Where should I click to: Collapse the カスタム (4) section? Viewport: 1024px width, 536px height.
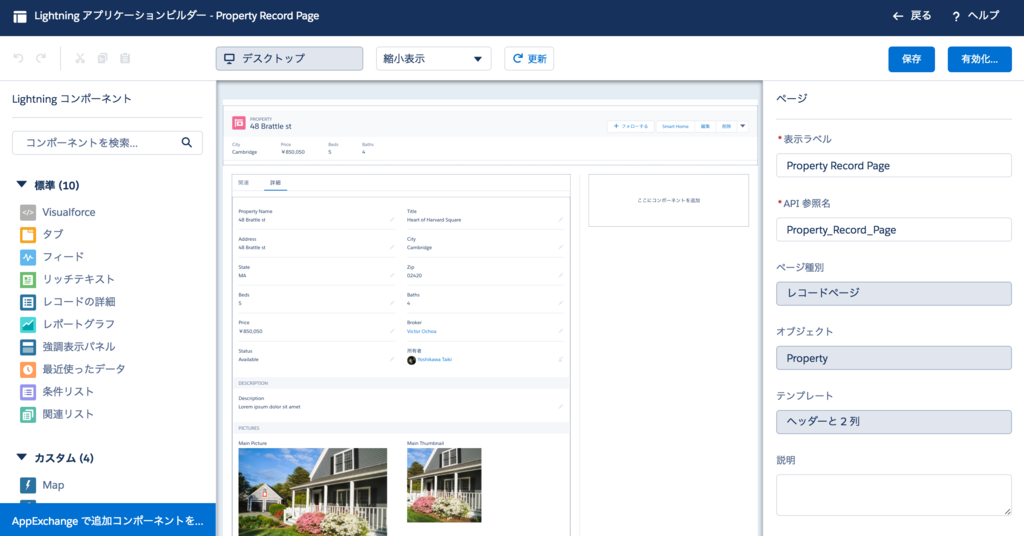coord(22,458)
